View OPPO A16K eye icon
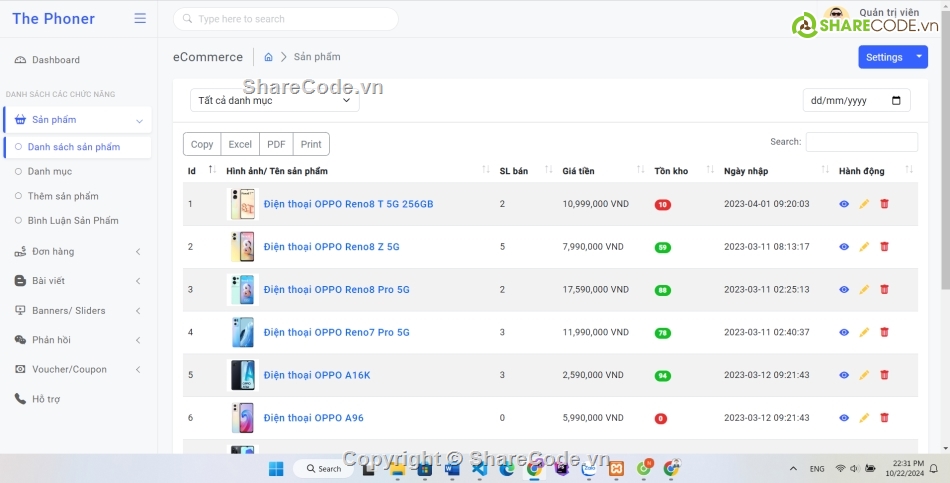Viewport: 950px width, 483px height. [844, 375]
